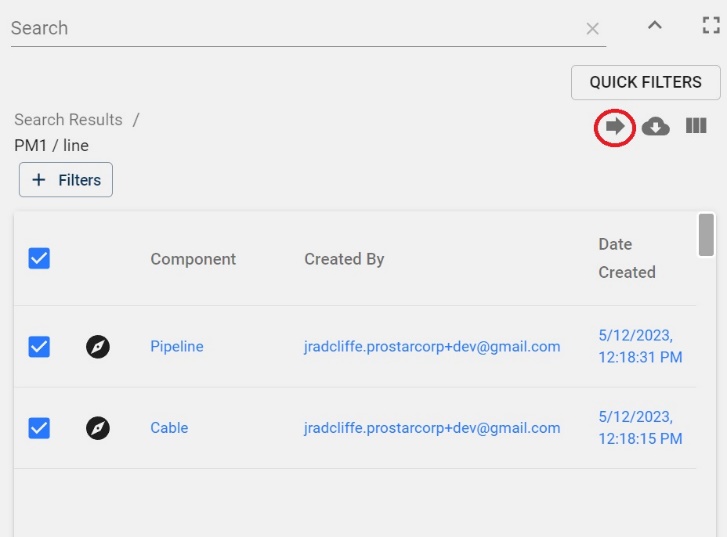Uncheck the Pipeline row checkbox
This screenshot has width=727, height=537.
pyautogui.click(x=39, y=347)
